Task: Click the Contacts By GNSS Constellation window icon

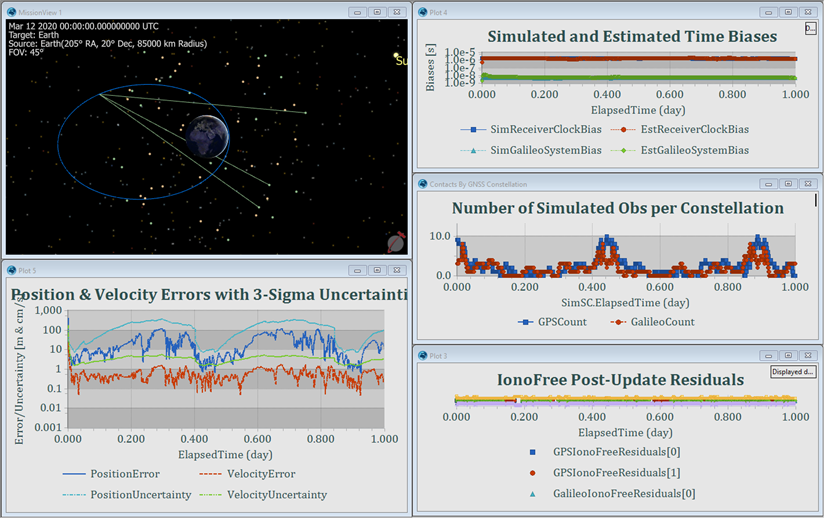Action: (423, 184)
